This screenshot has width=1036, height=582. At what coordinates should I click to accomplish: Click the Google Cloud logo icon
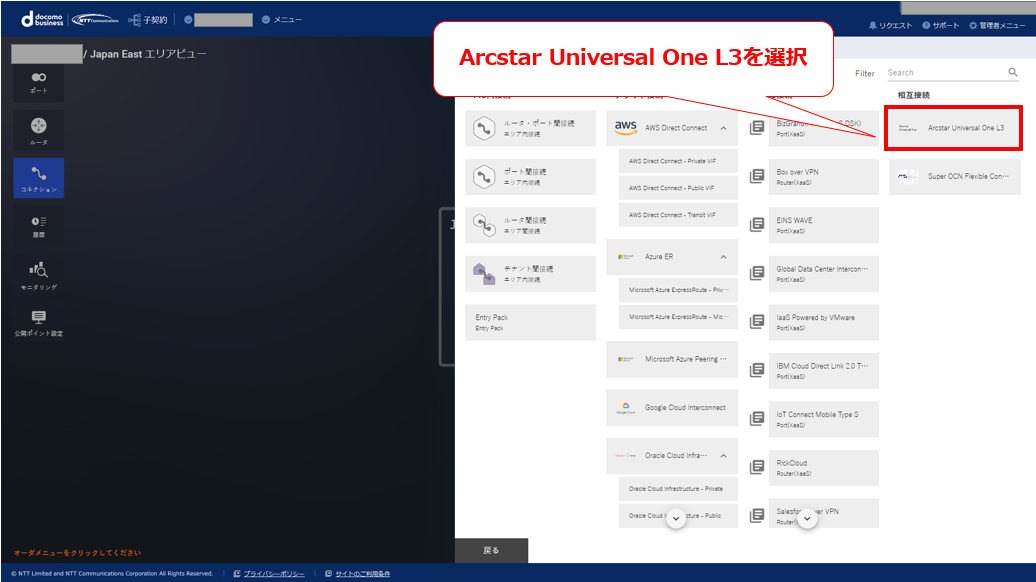click(626, 408)
